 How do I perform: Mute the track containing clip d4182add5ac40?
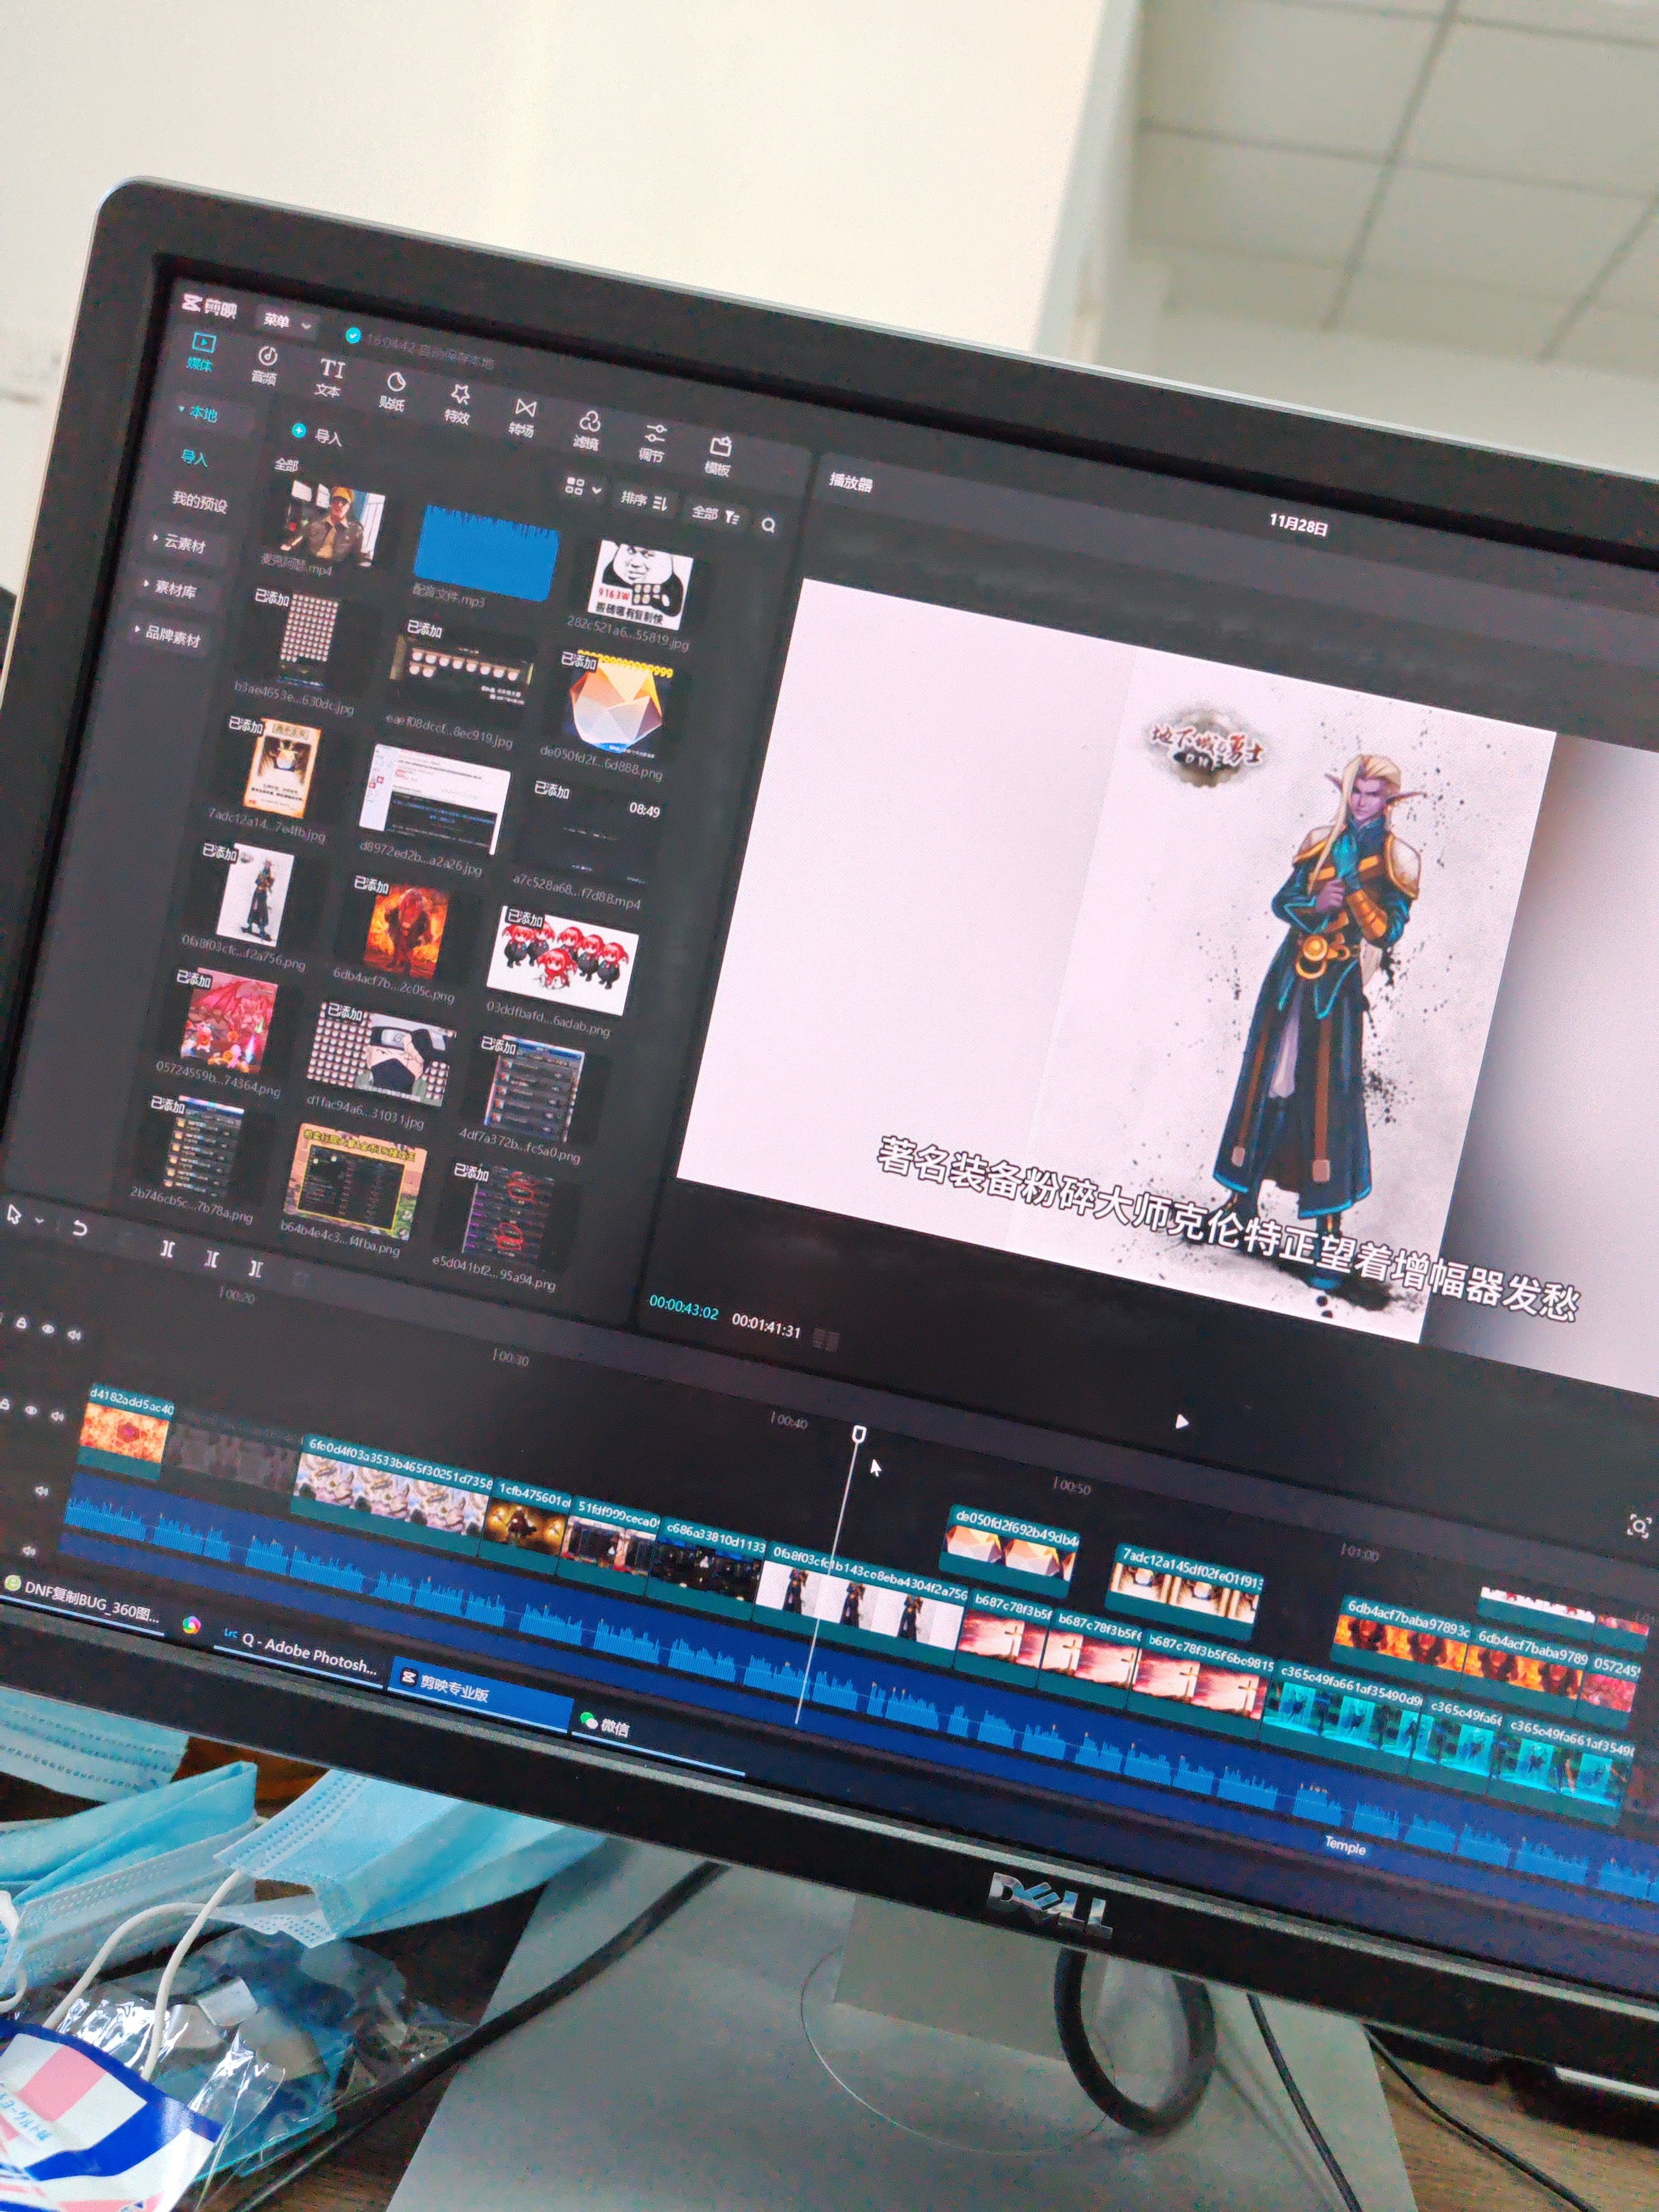click(57, 1417)
